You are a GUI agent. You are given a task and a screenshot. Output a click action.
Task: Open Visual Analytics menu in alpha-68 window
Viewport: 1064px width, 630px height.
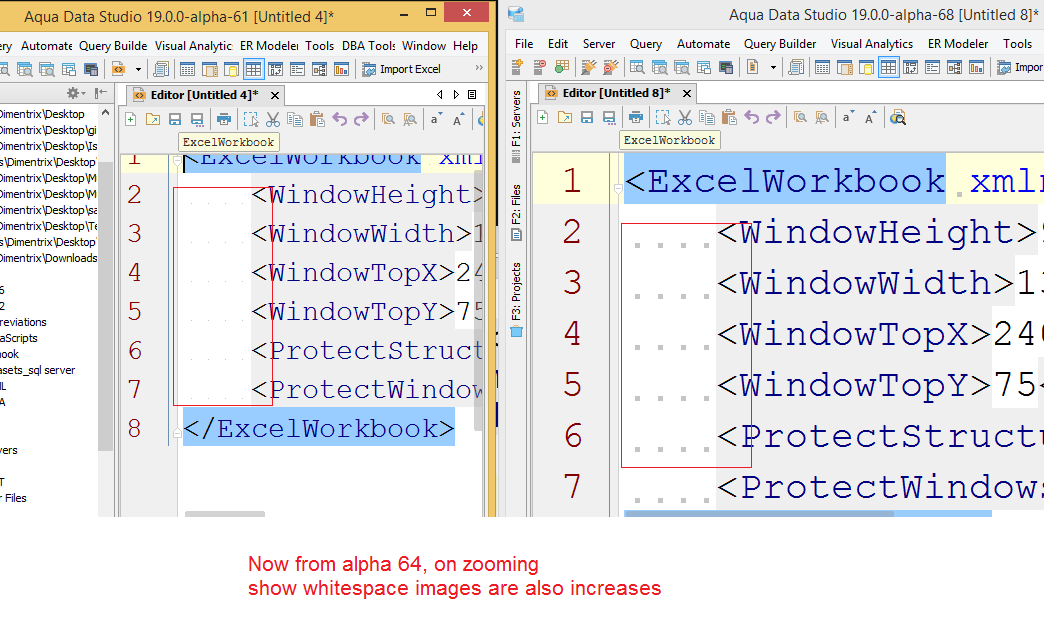tap(872, 43)
